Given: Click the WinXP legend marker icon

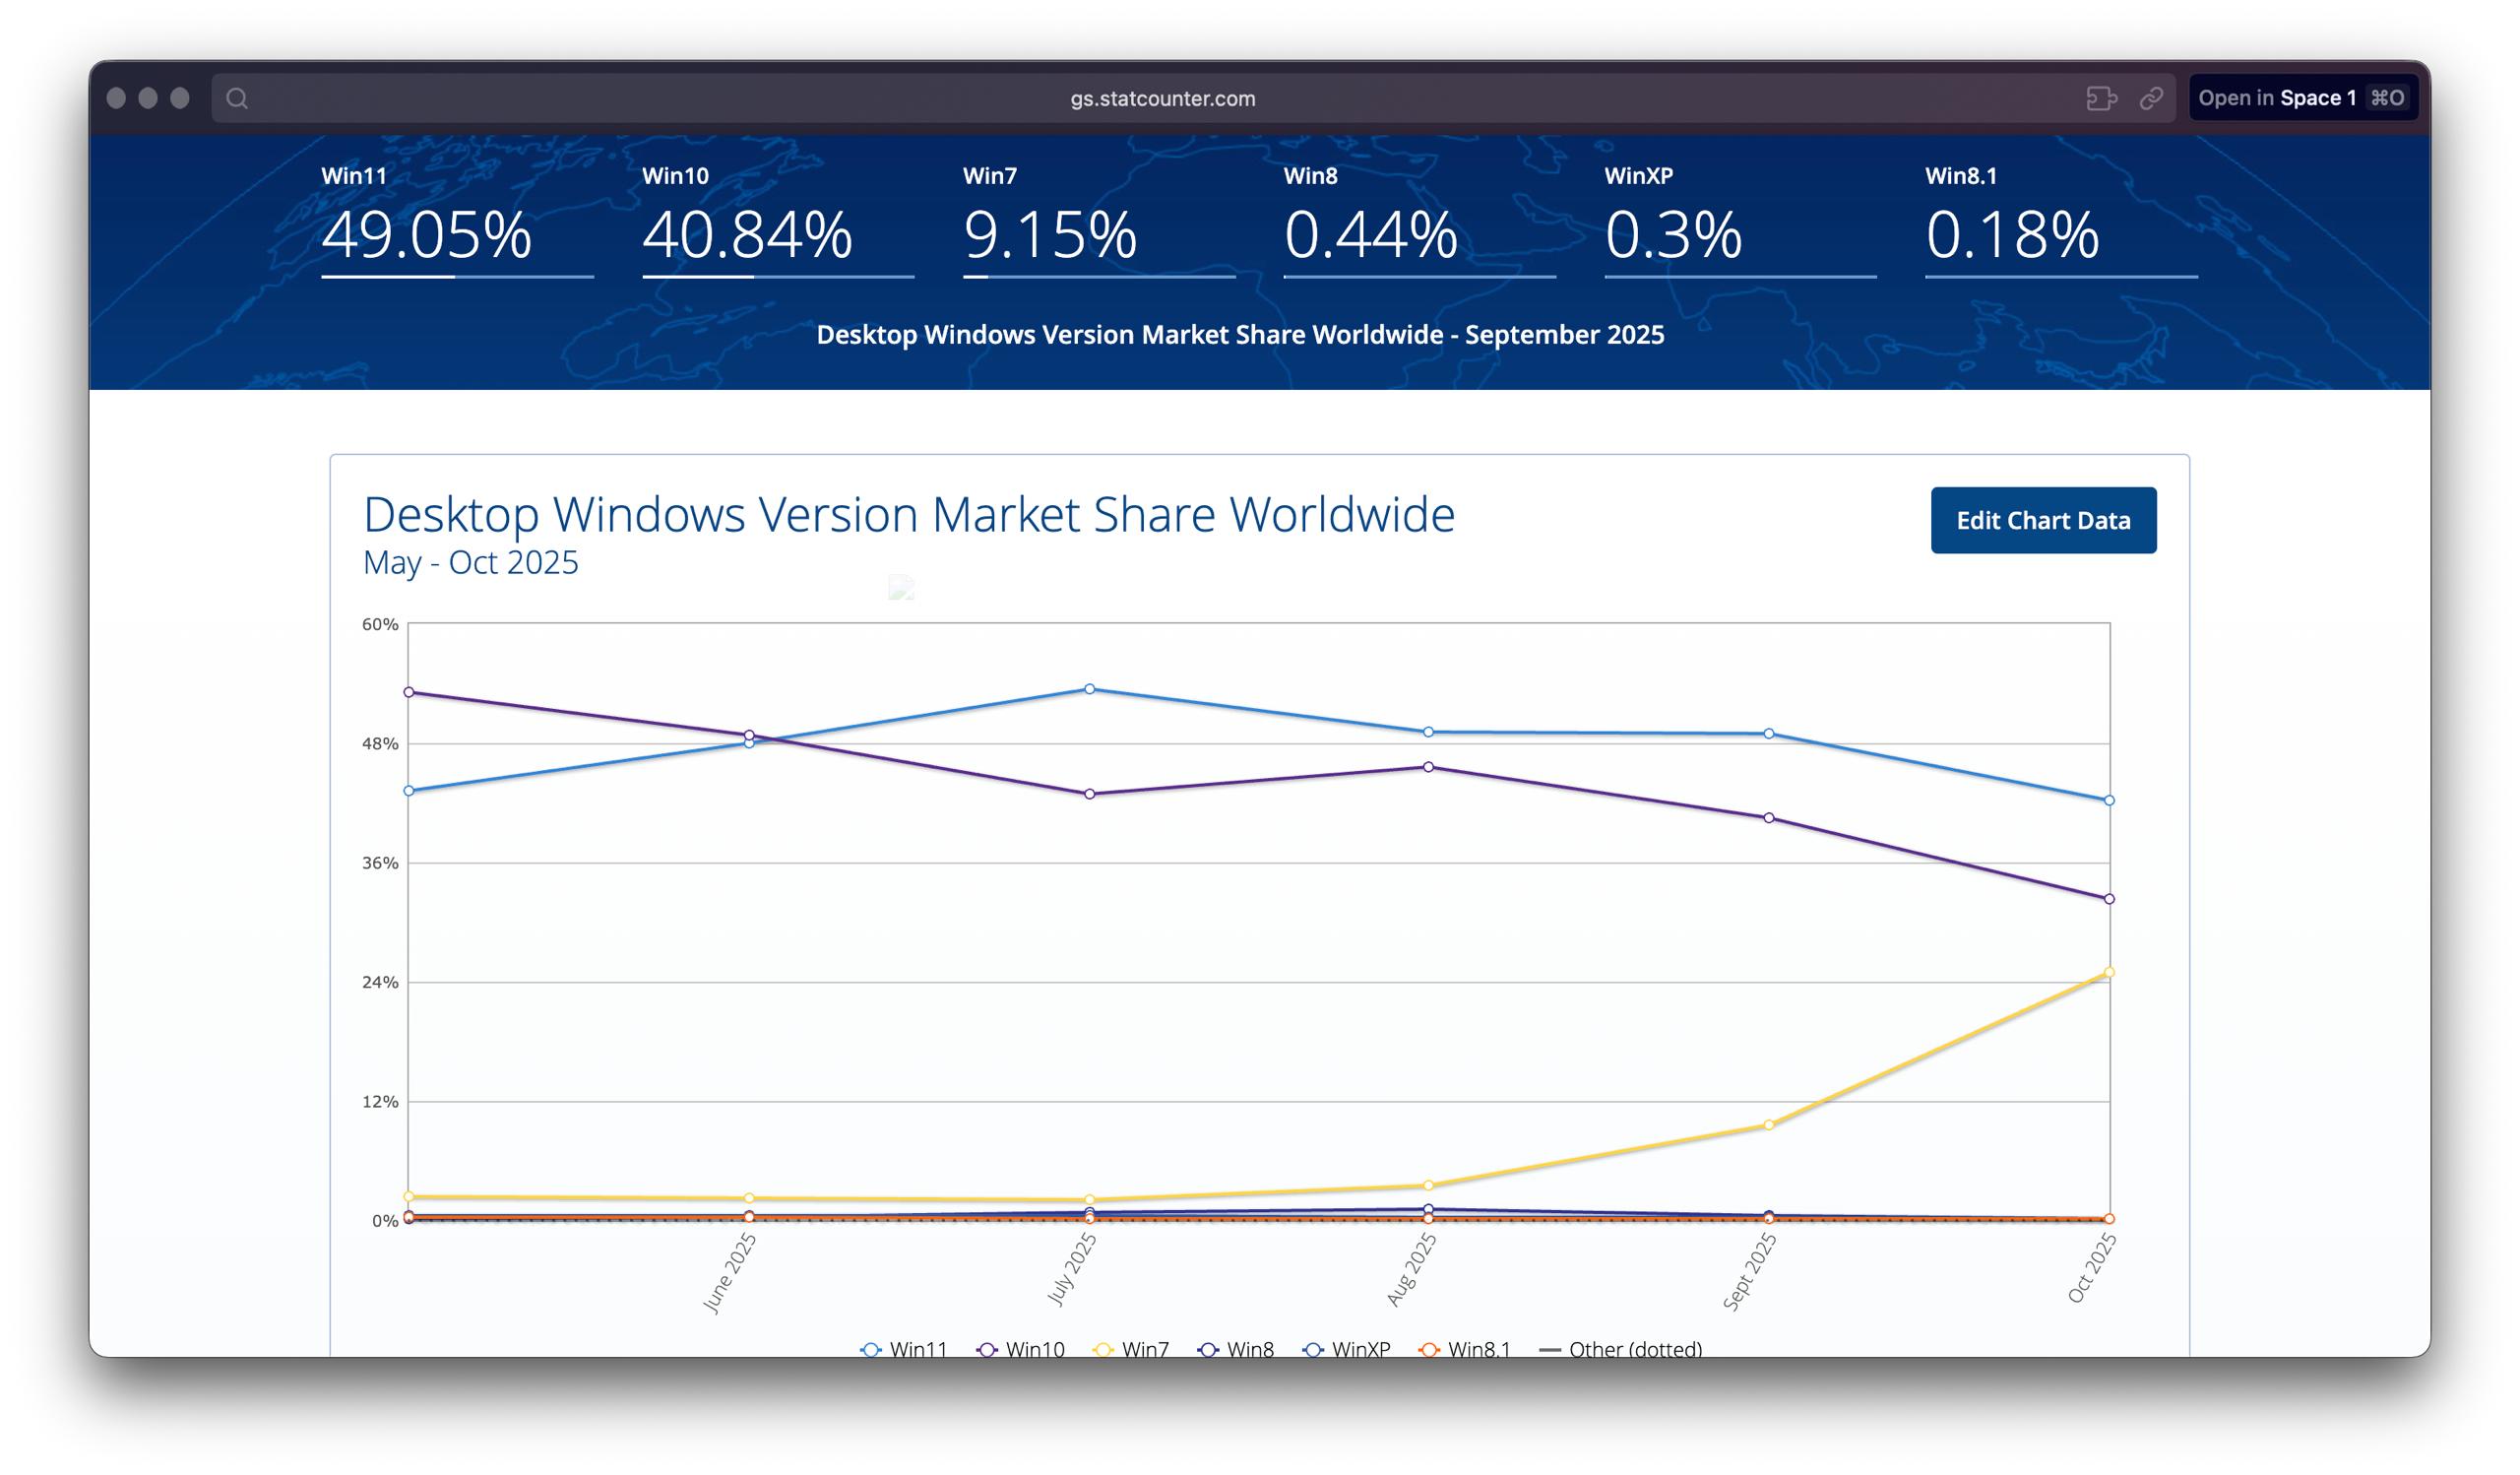Looking at the screenshot, I should pos(1313,1349).
